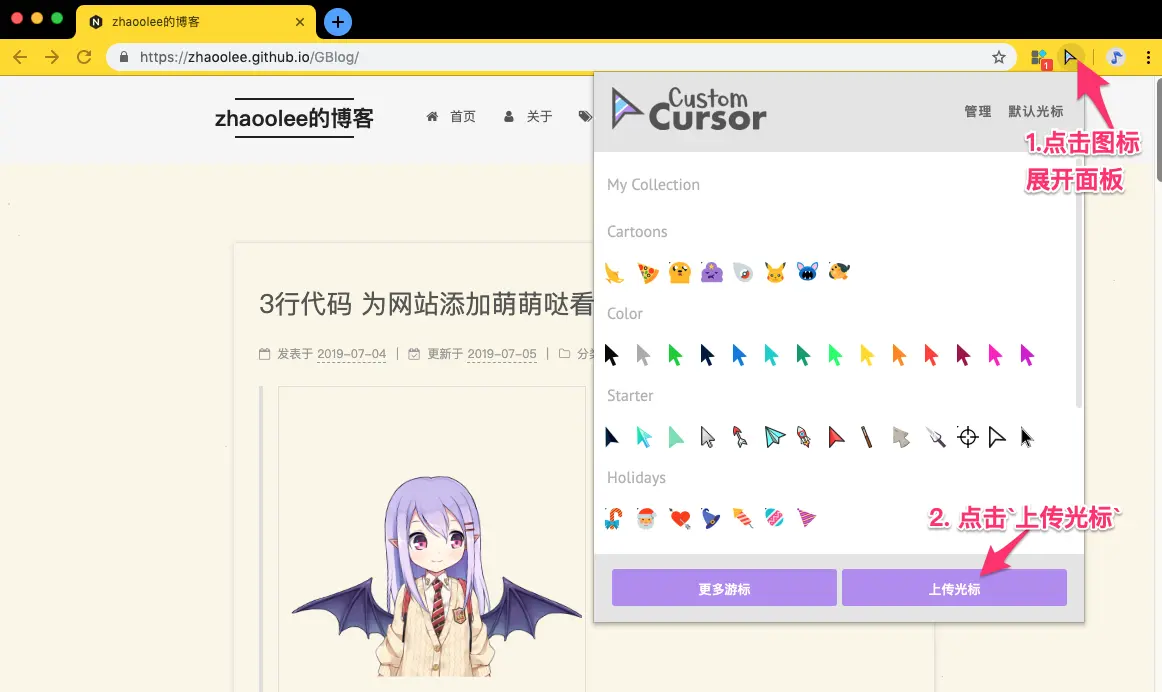This screenshot has height=692, width=1162.
Task: Click the 上传光标 upload button
Action: tap(954, 588)
